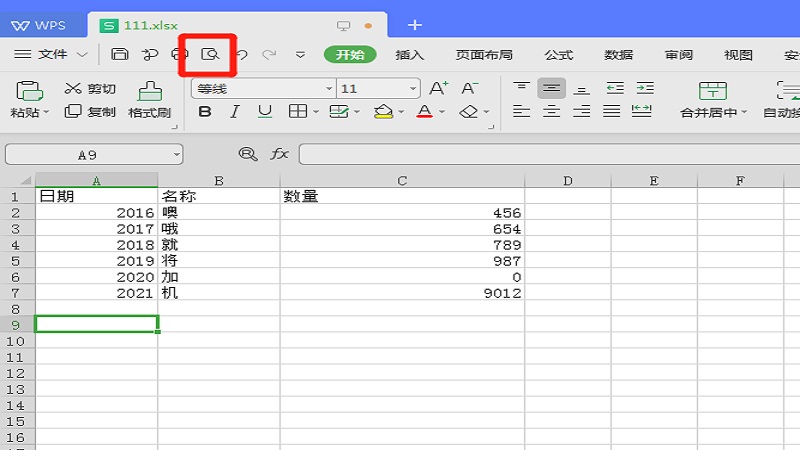Image resolution: width=800 pixels, height=450 pixels.
Task: Increase font size with A+ icon
Action: click(439, 88)
